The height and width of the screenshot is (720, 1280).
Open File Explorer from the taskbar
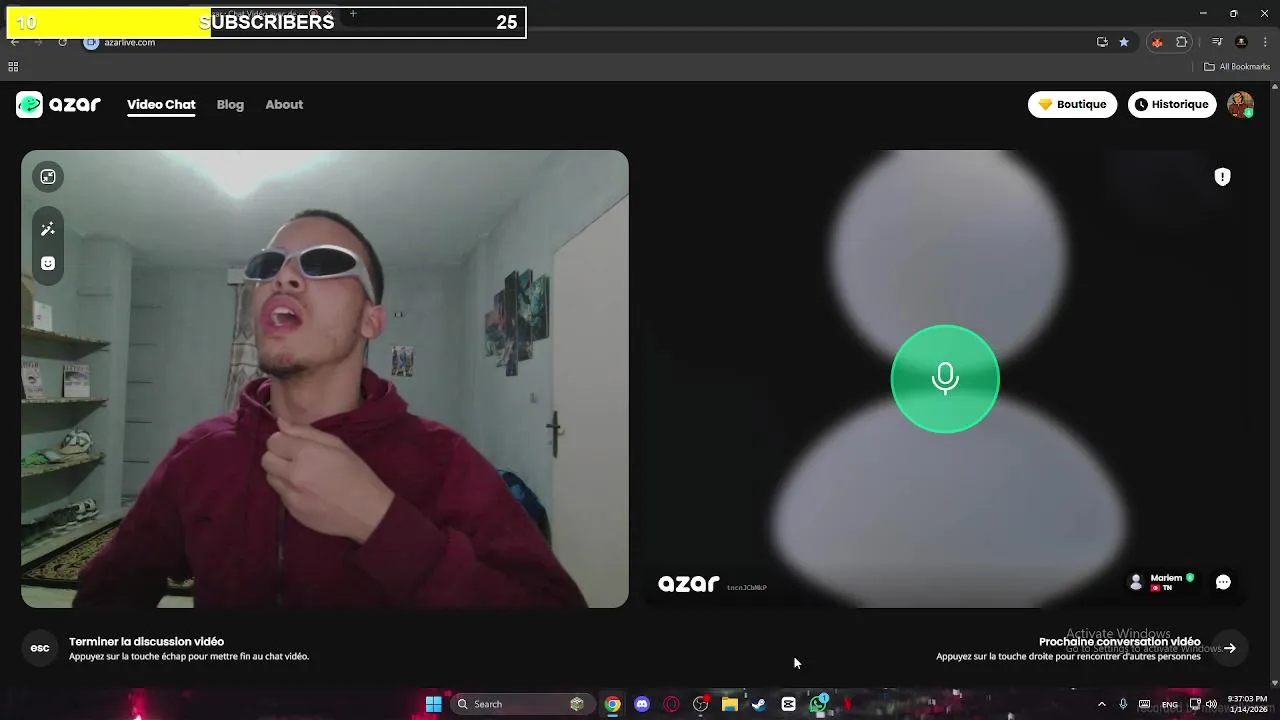pos(730,704)
